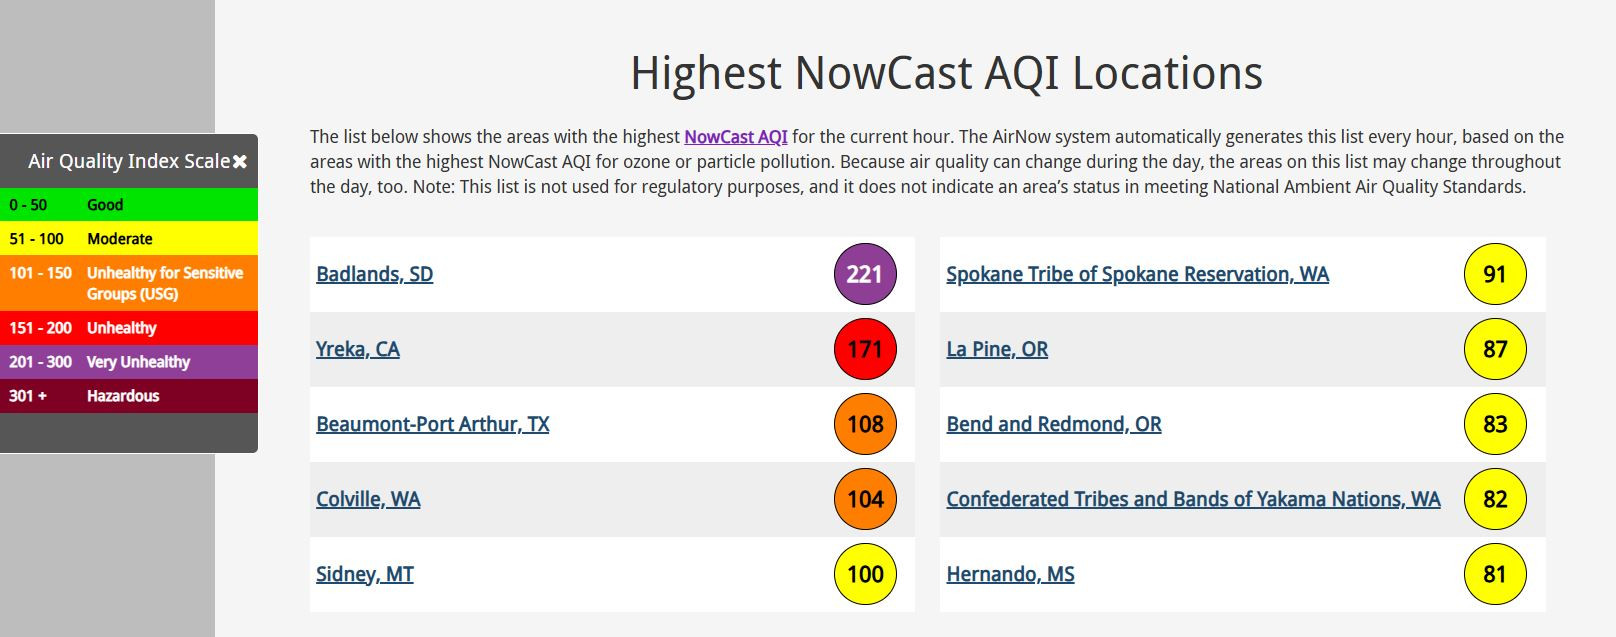Screen dimensions: 1616x637
Task: Close the Air Quality Index Scale panel
Action: [240, 162]
